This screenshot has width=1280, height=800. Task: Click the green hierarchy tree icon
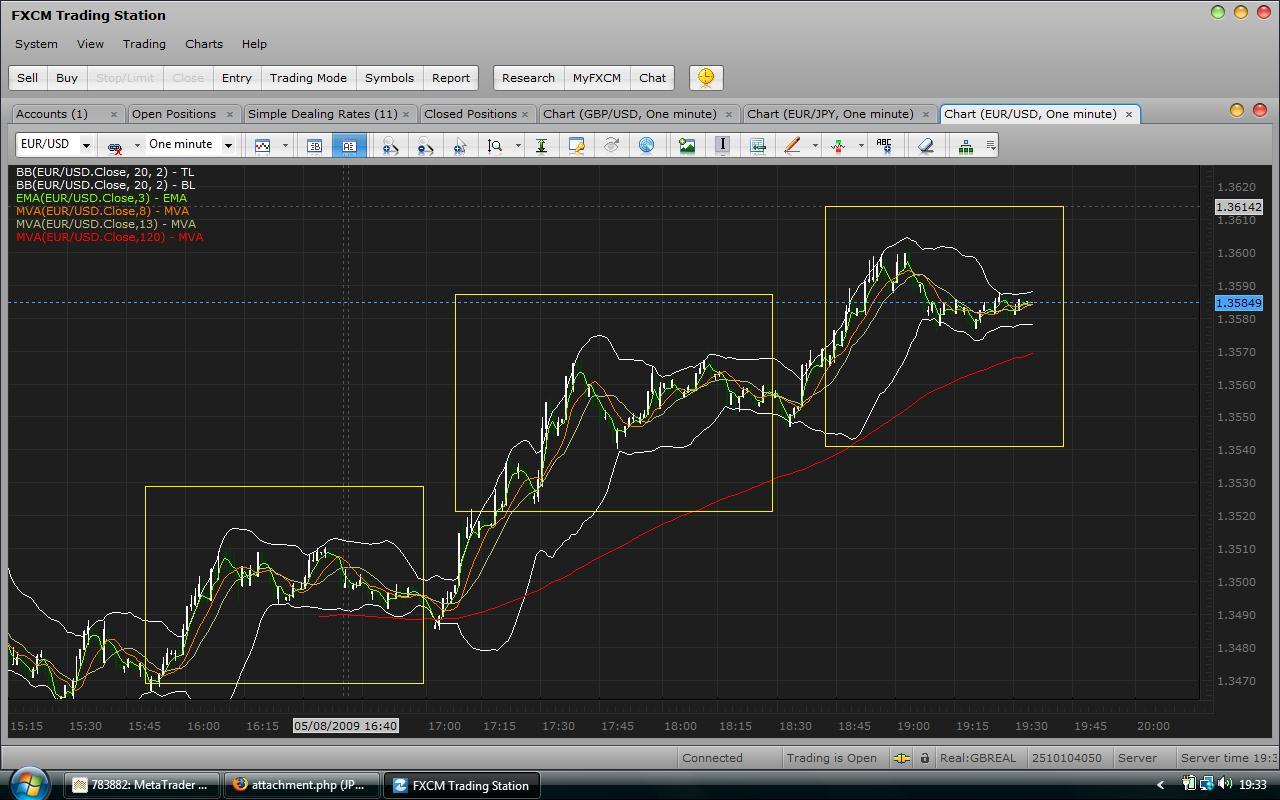(965, 146)
